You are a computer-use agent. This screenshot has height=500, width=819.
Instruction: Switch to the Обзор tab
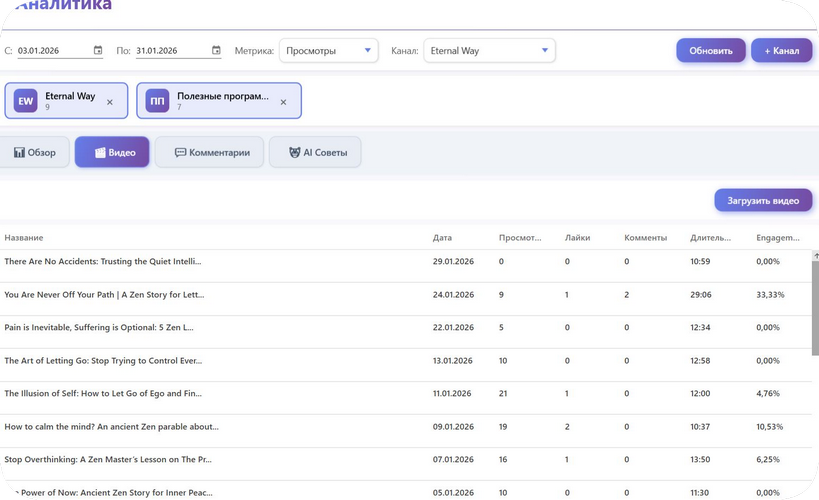[35, 153]
